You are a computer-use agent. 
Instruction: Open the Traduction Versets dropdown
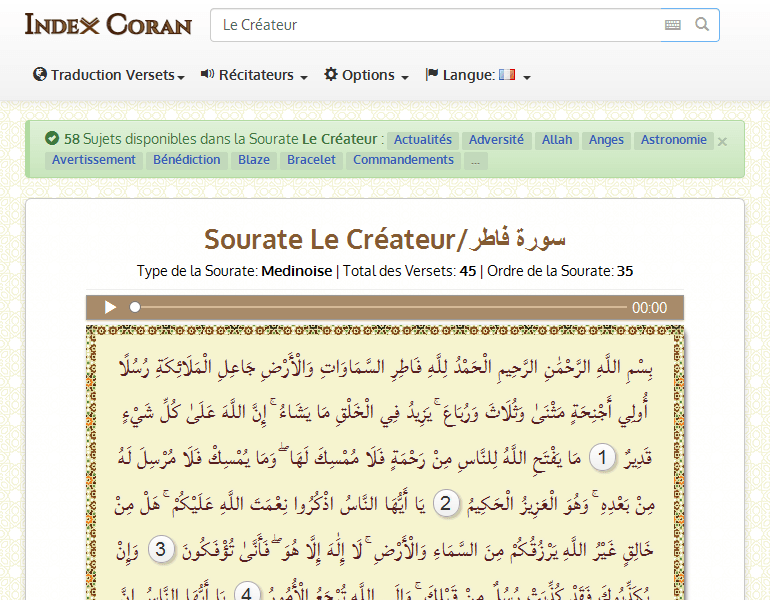point(109,75)
